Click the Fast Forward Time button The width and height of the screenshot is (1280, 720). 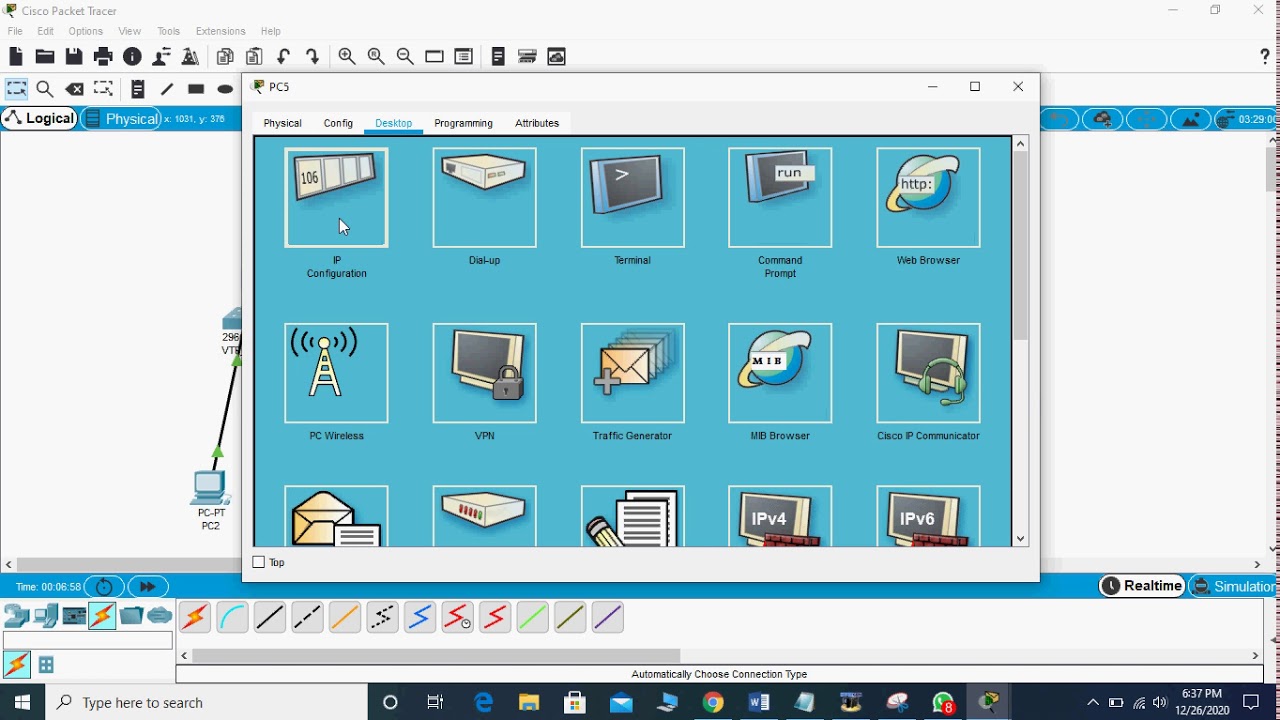click(147, 586)
